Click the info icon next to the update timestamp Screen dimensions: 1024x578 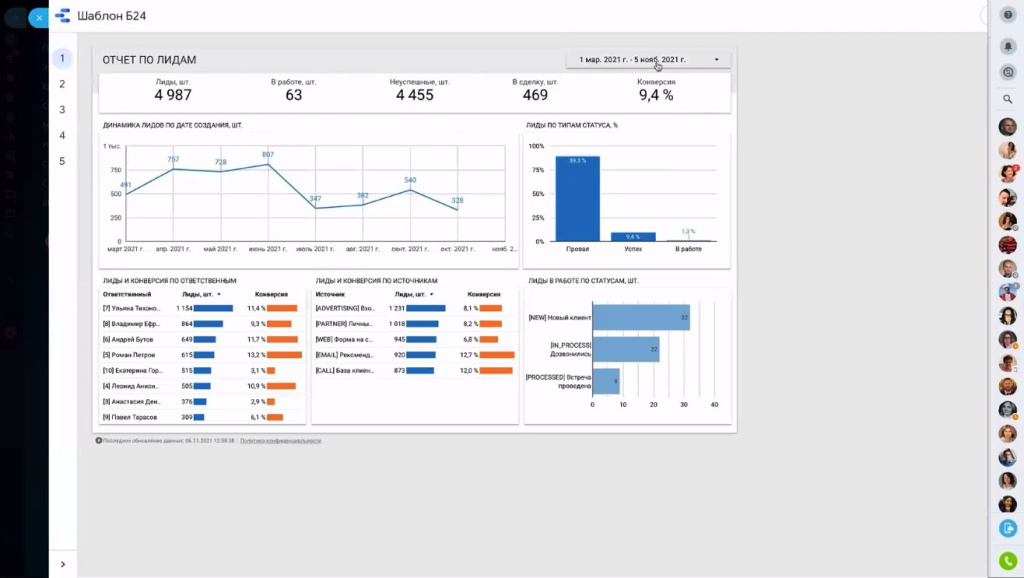(98, 440)
